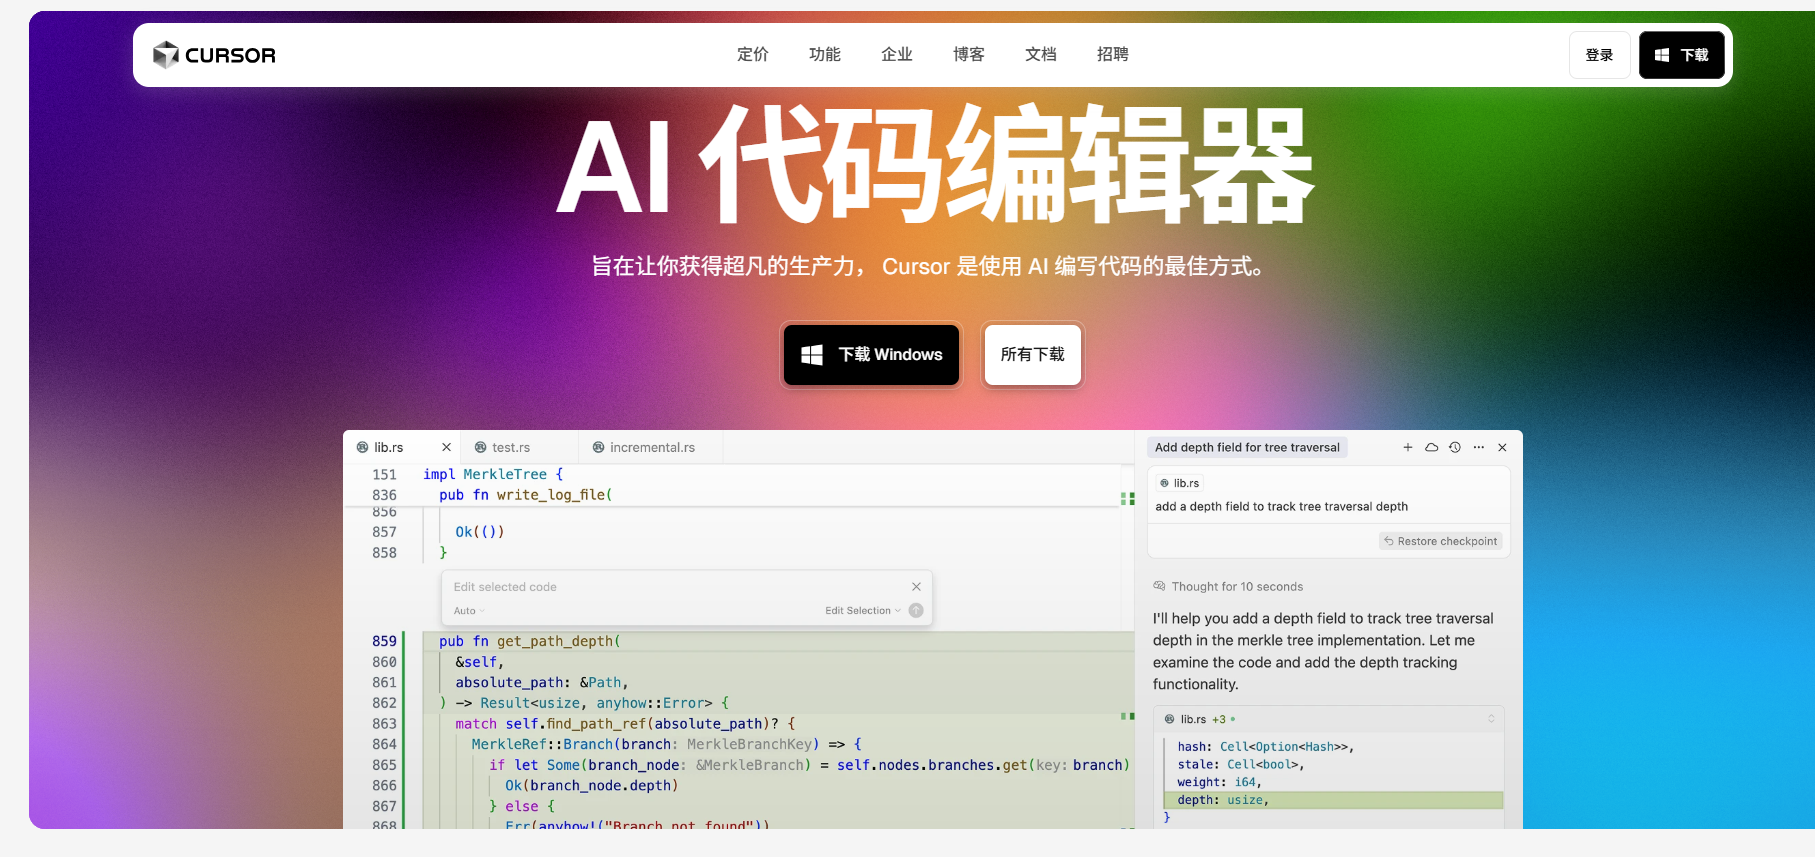Image resolution: width=1815 pixels, height=857 pixels.
Task: Select the Add depth field chat tab
Action: pyautogui.click(x=1247, y=447)
